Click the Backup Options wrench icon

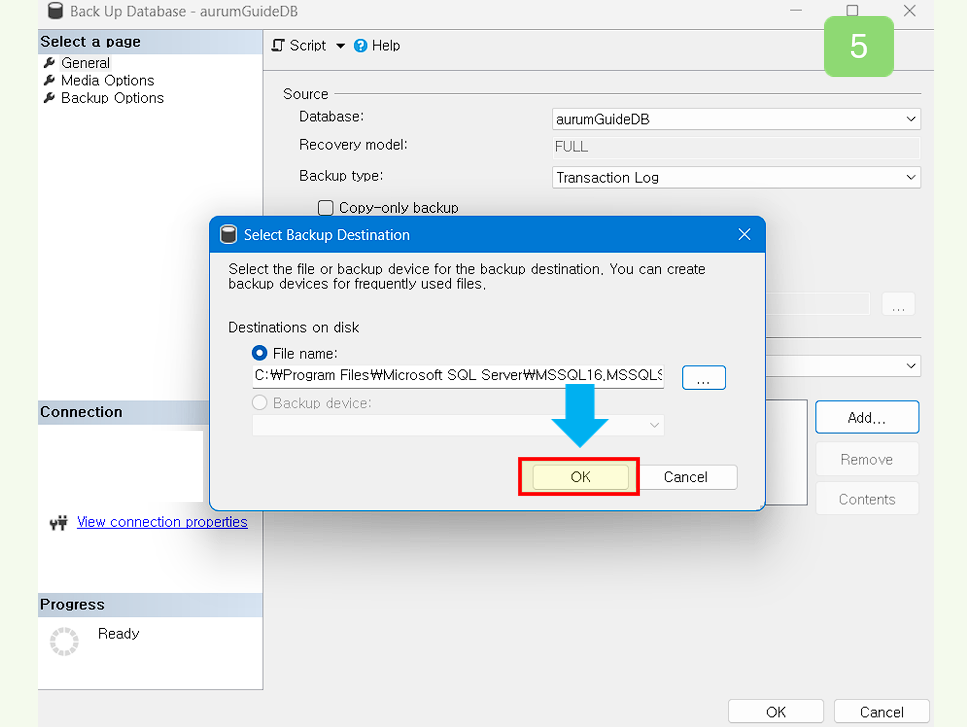(49, 98)
